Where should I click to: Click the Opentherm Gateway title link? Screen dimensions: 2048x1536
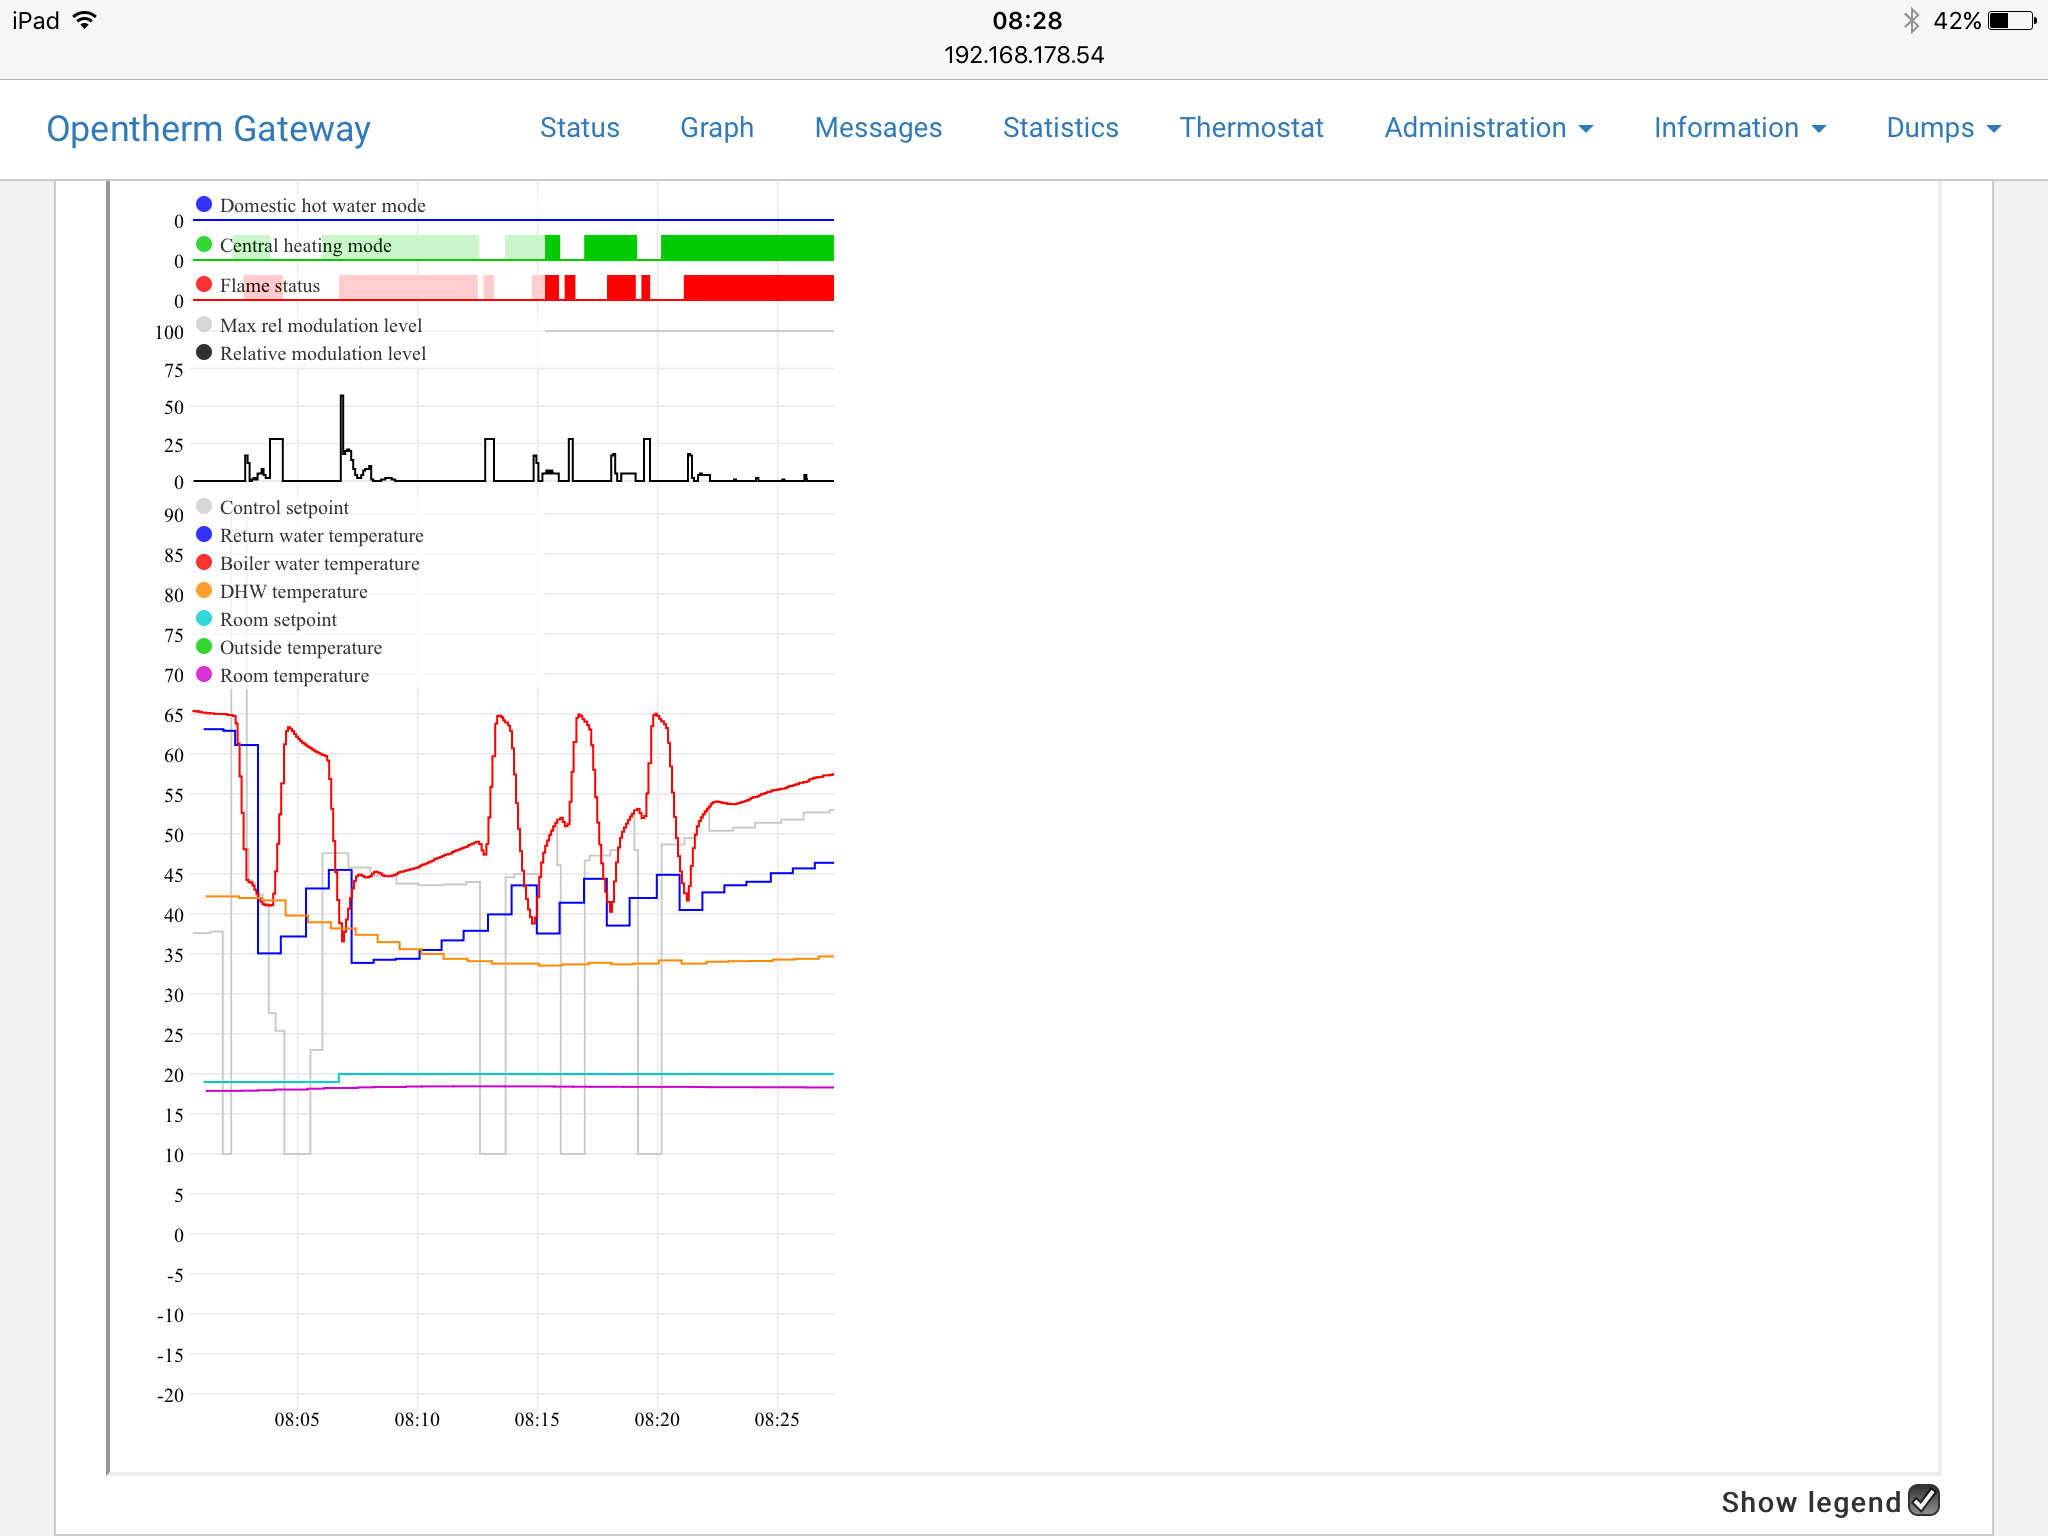point(208,129)
